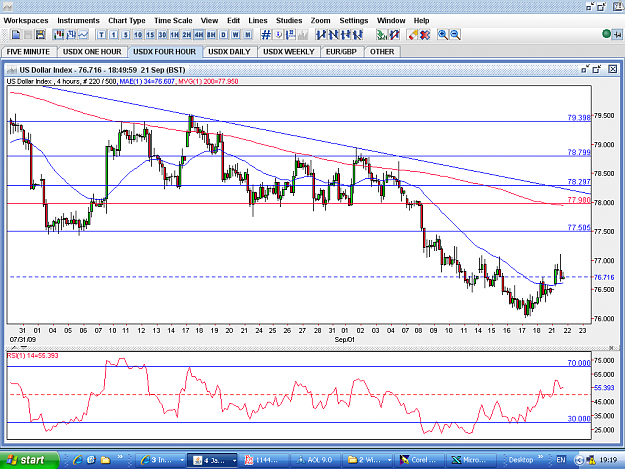Switch to USDX ONE HOUR tab
The image size is (625, 469).
click(92, 52)
